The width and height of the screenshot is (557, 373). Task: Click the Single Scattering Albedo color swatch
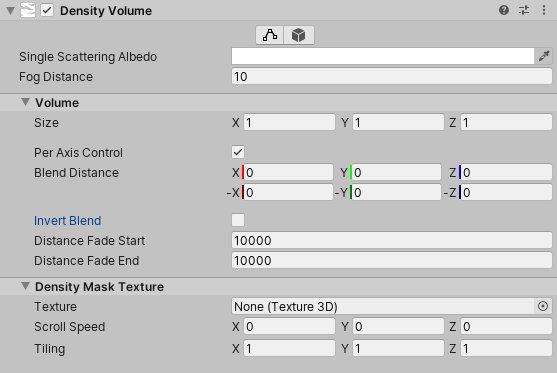tap(383, 56)
